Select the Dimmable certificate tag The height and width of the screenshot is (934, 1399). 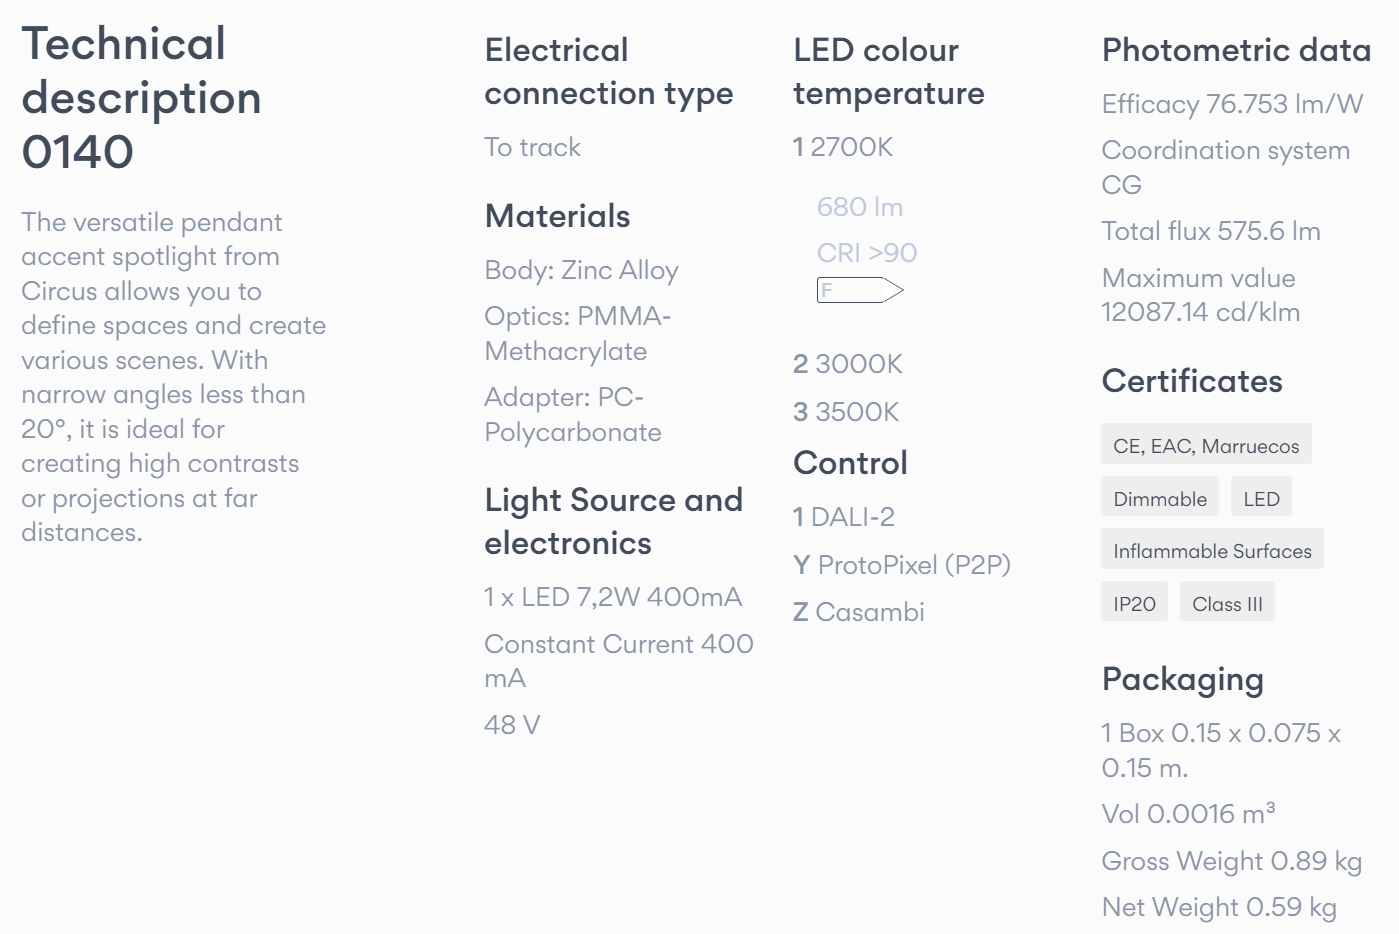point(1160,499)
